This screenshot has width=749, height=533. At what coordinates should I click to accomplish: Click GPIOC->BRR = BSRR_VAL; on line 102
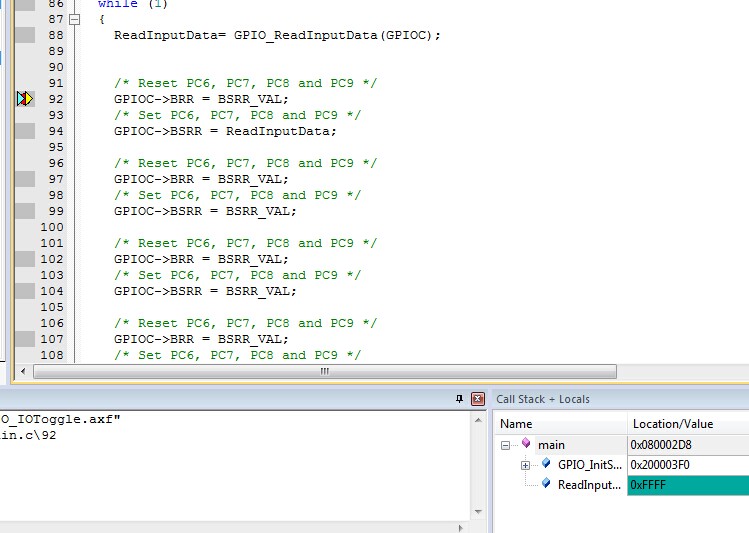coord(201,259)
